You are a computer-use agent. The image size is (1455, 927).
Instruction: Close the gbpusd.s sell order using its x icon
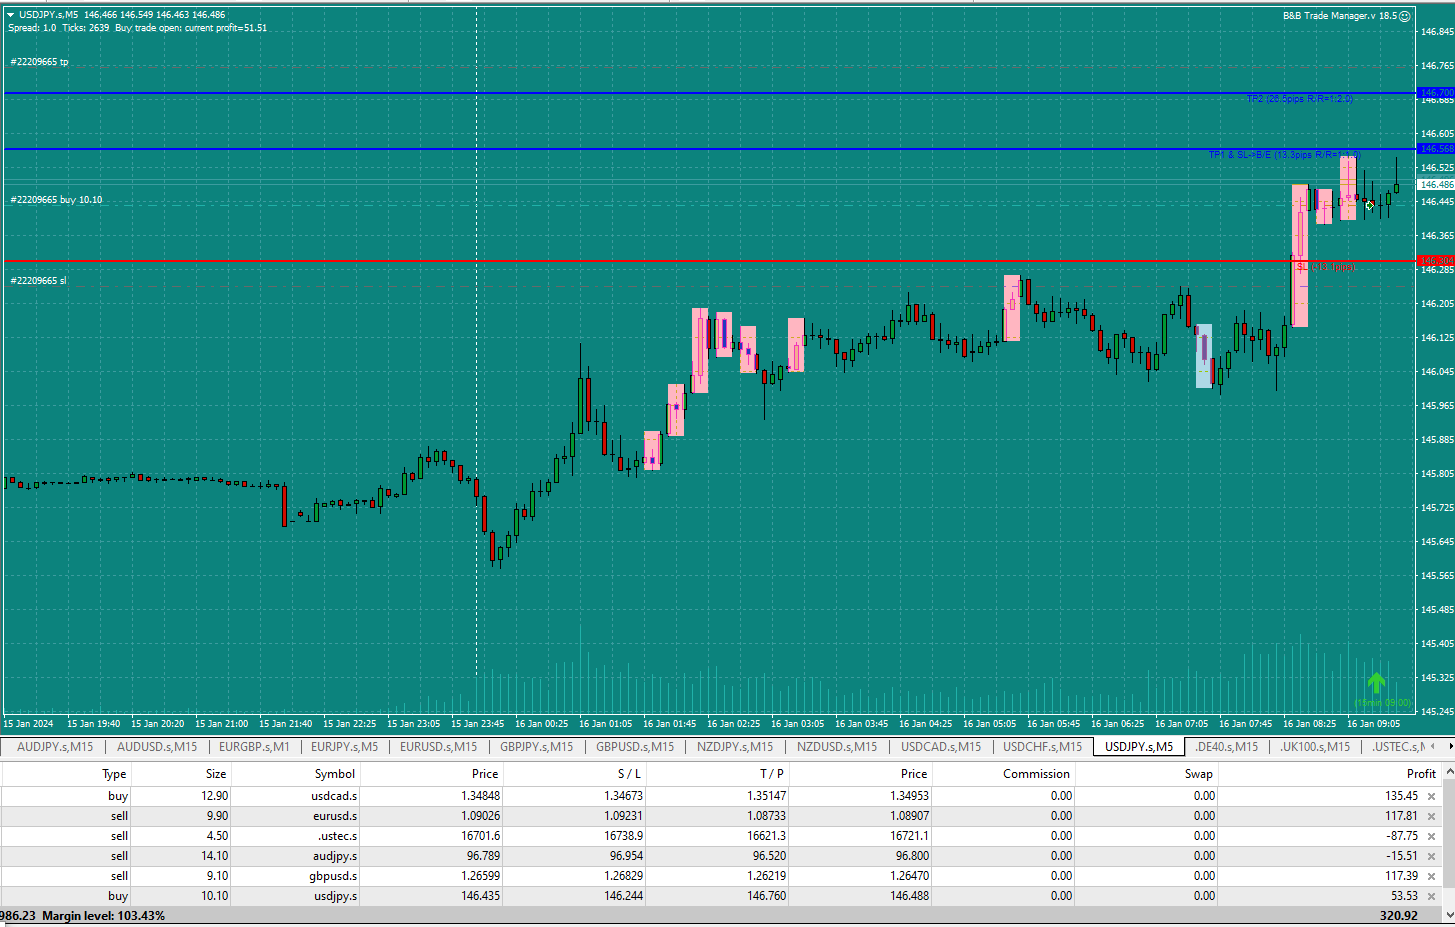click(x=1431, y=877)
